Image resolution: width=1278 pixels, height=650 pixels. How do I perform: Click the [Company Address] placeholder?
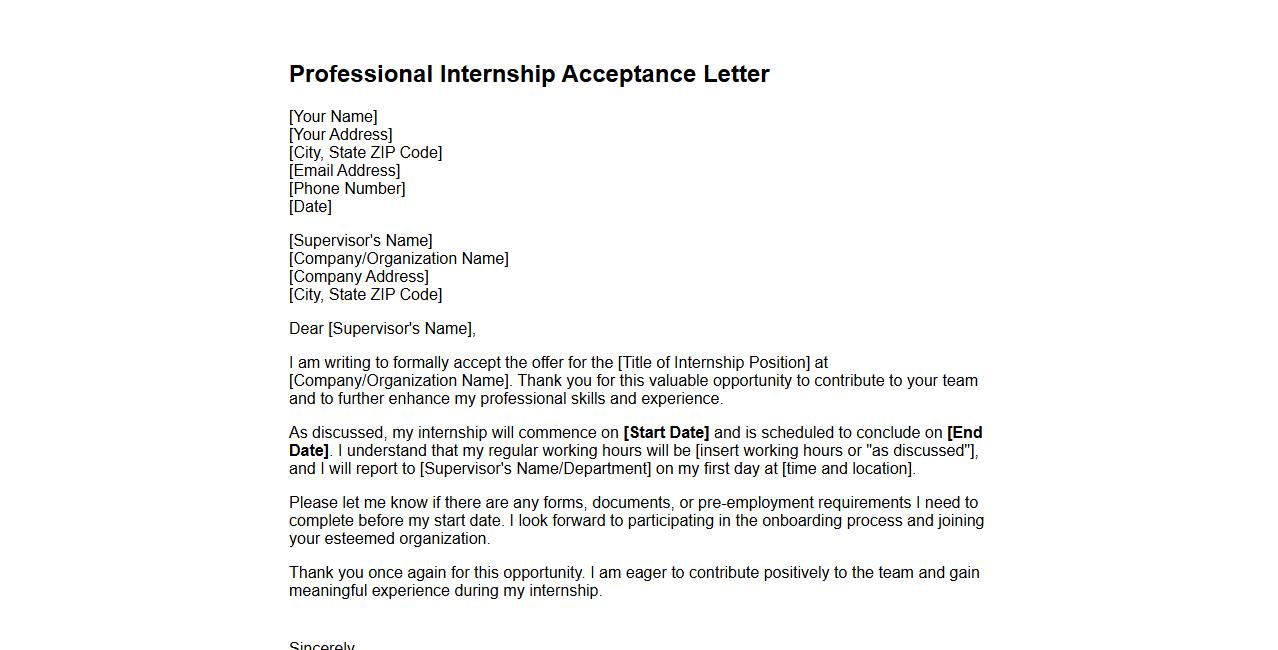[358, 277]
